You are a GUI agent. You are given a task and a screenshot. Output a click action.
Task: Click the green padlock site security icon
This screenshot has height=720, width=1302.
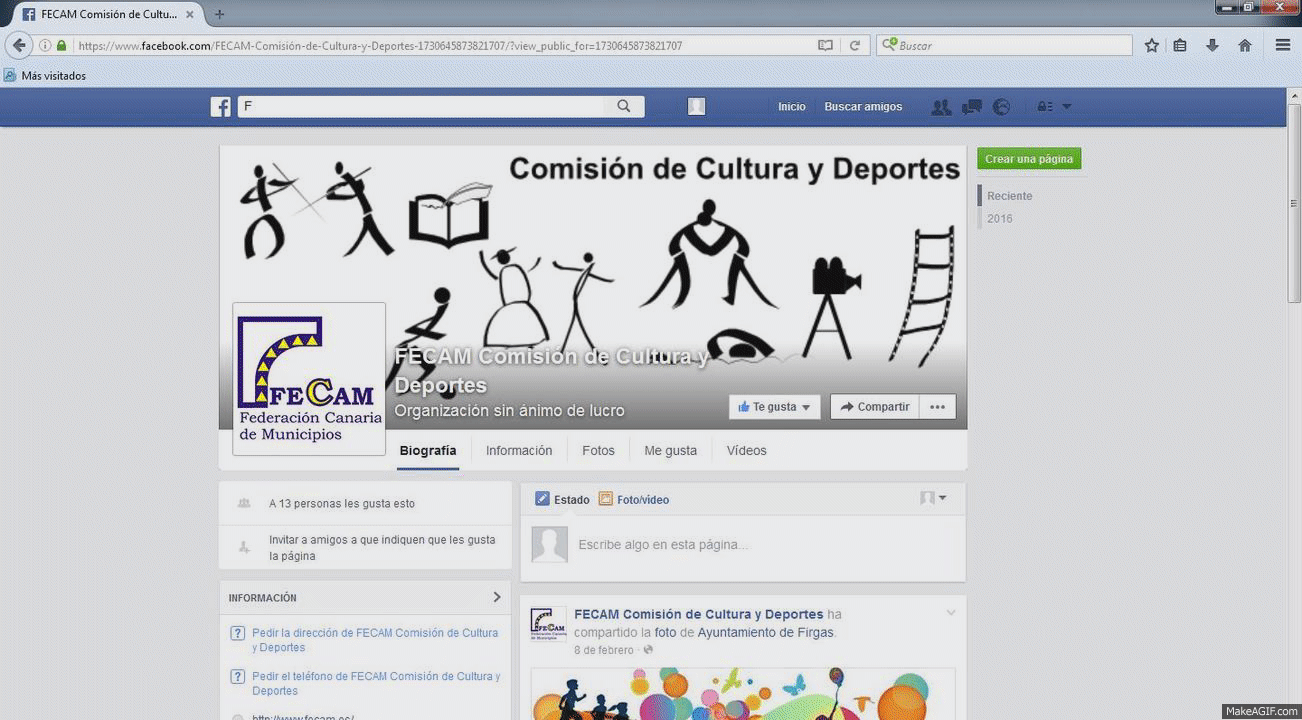pos(62,46)
